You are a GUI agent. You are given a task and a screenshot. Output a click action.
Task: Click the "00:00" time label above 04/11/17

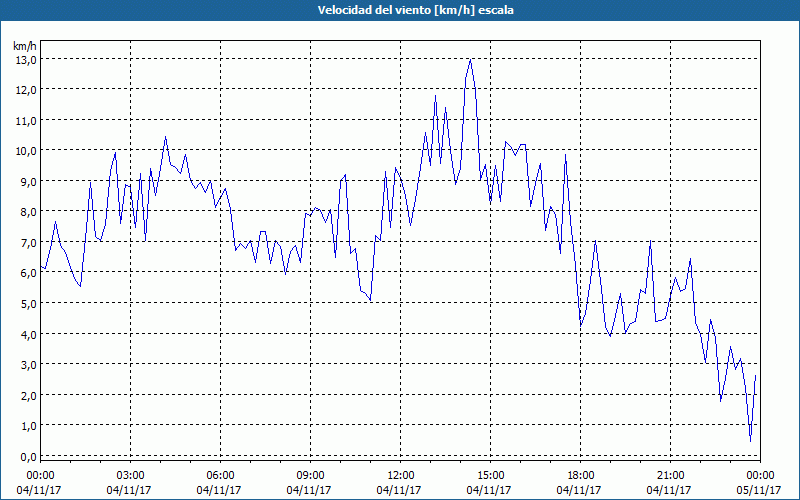tap(40, 476)
